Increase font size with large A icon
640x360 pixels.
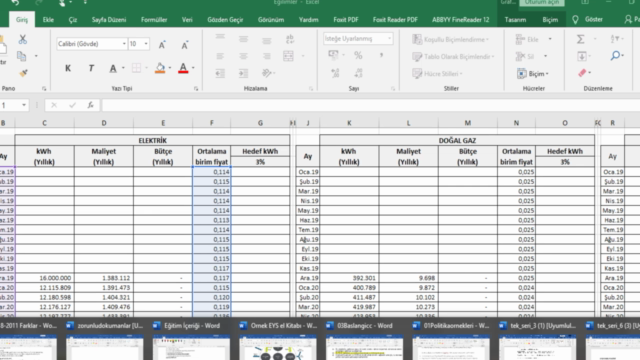pos(162,45)
